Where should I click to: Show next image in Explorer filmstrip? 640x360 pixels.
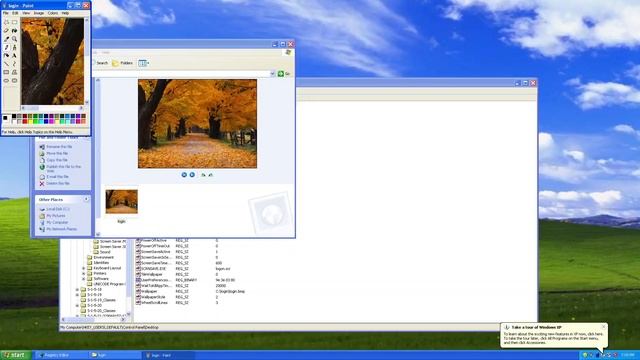(x=192, y=175)
